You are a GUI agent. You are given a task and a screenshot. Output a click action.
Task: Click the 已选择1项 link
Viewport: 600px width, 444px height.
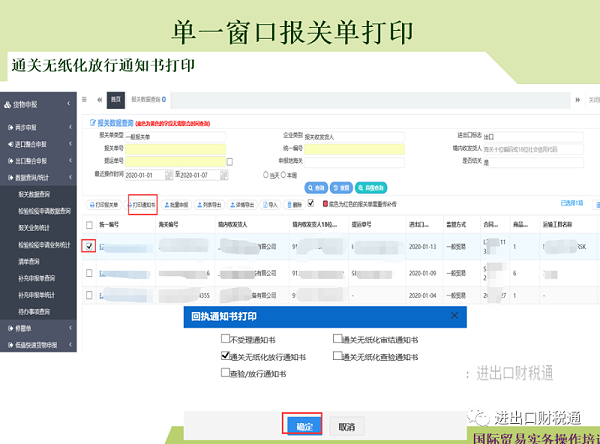(572, 203)
